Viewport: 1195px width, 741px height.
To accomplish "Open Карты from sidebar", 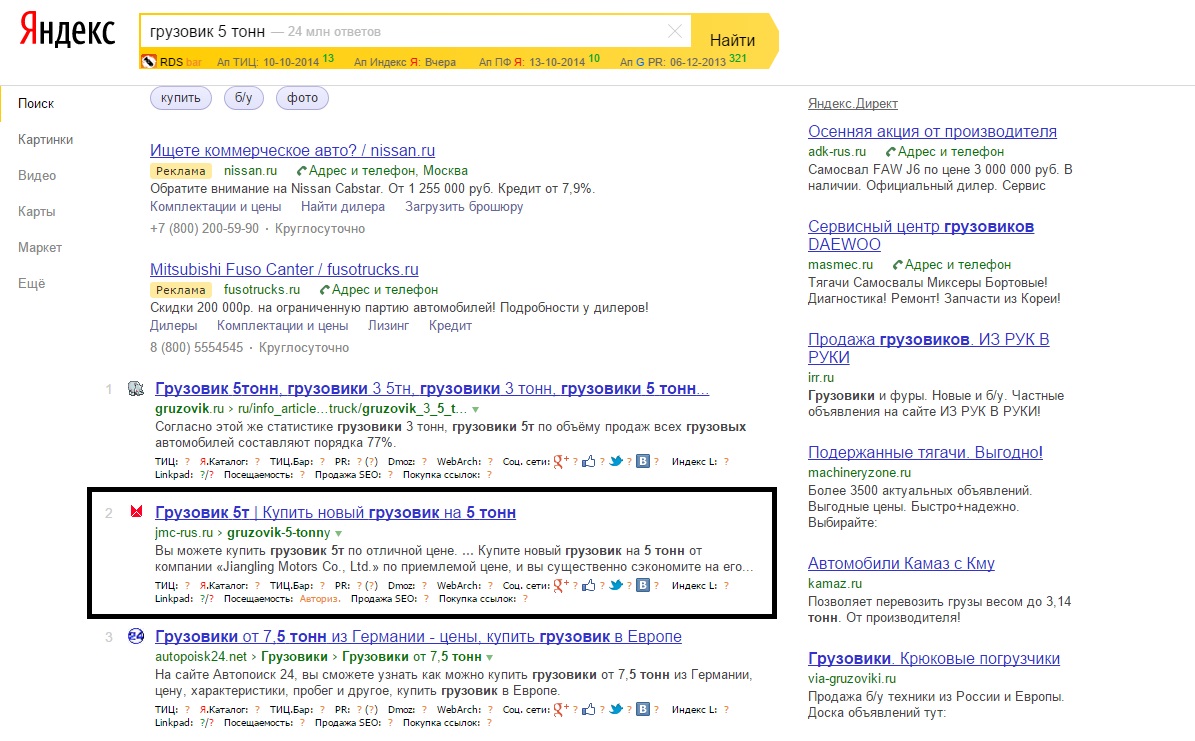I will click(x=37, y=211).
